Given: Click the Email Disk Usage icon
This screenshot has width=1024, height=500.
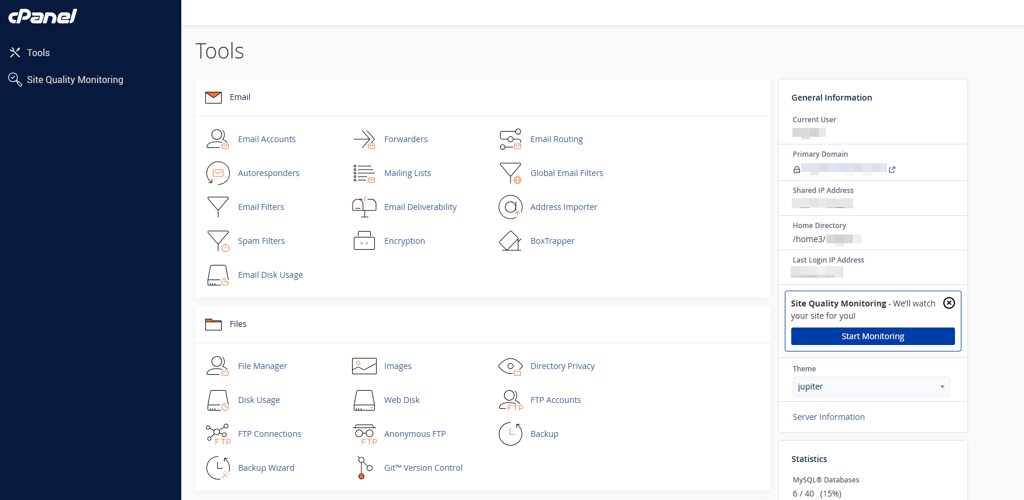Looking at the screenshot, I should tap(217, 275).
